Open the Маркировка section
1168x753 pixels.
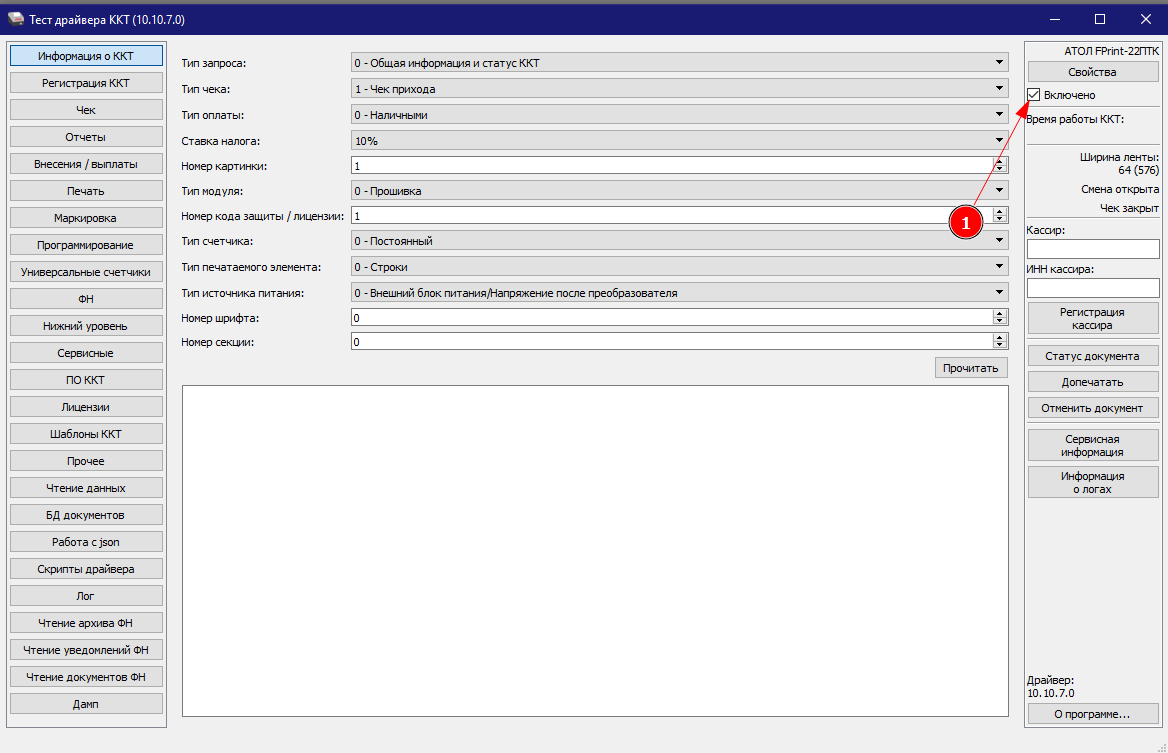[x=86, y=217]
